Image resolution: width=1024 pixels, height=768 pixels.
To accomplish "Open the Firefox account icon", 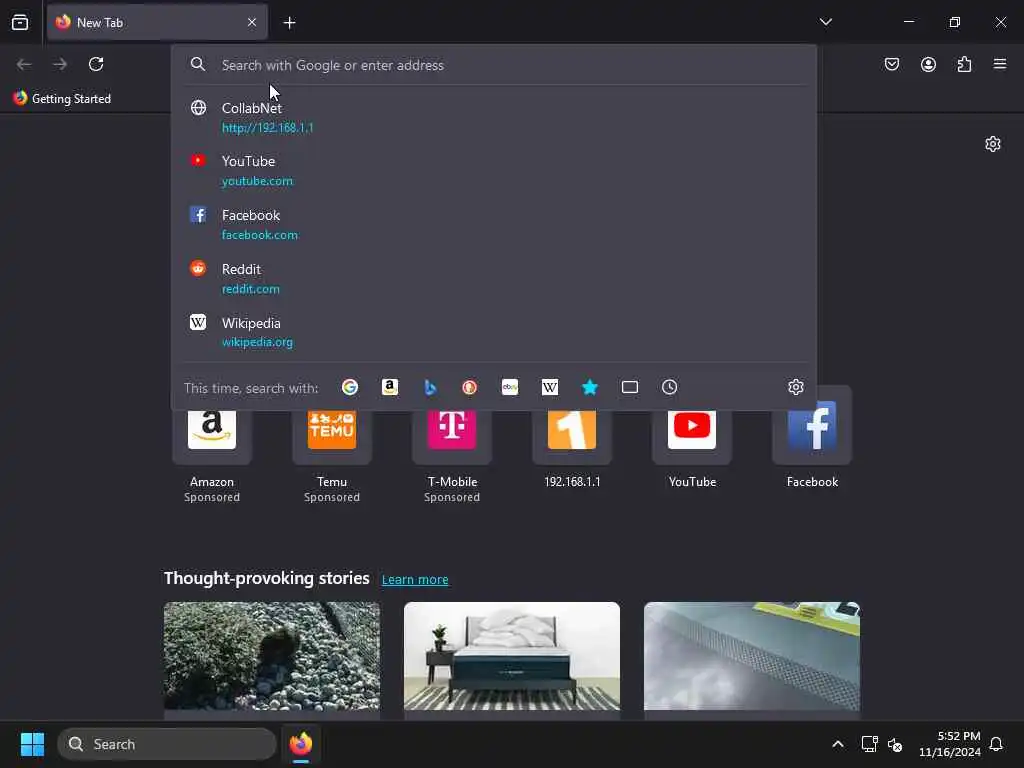I will point(928,64).
